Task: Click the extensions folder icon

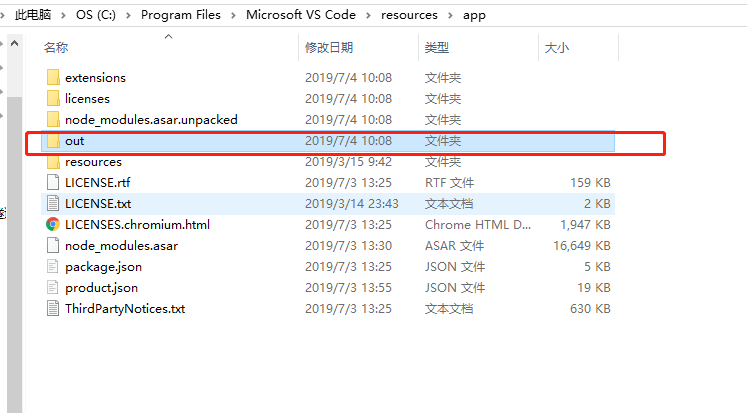Action: pos(53,77)
